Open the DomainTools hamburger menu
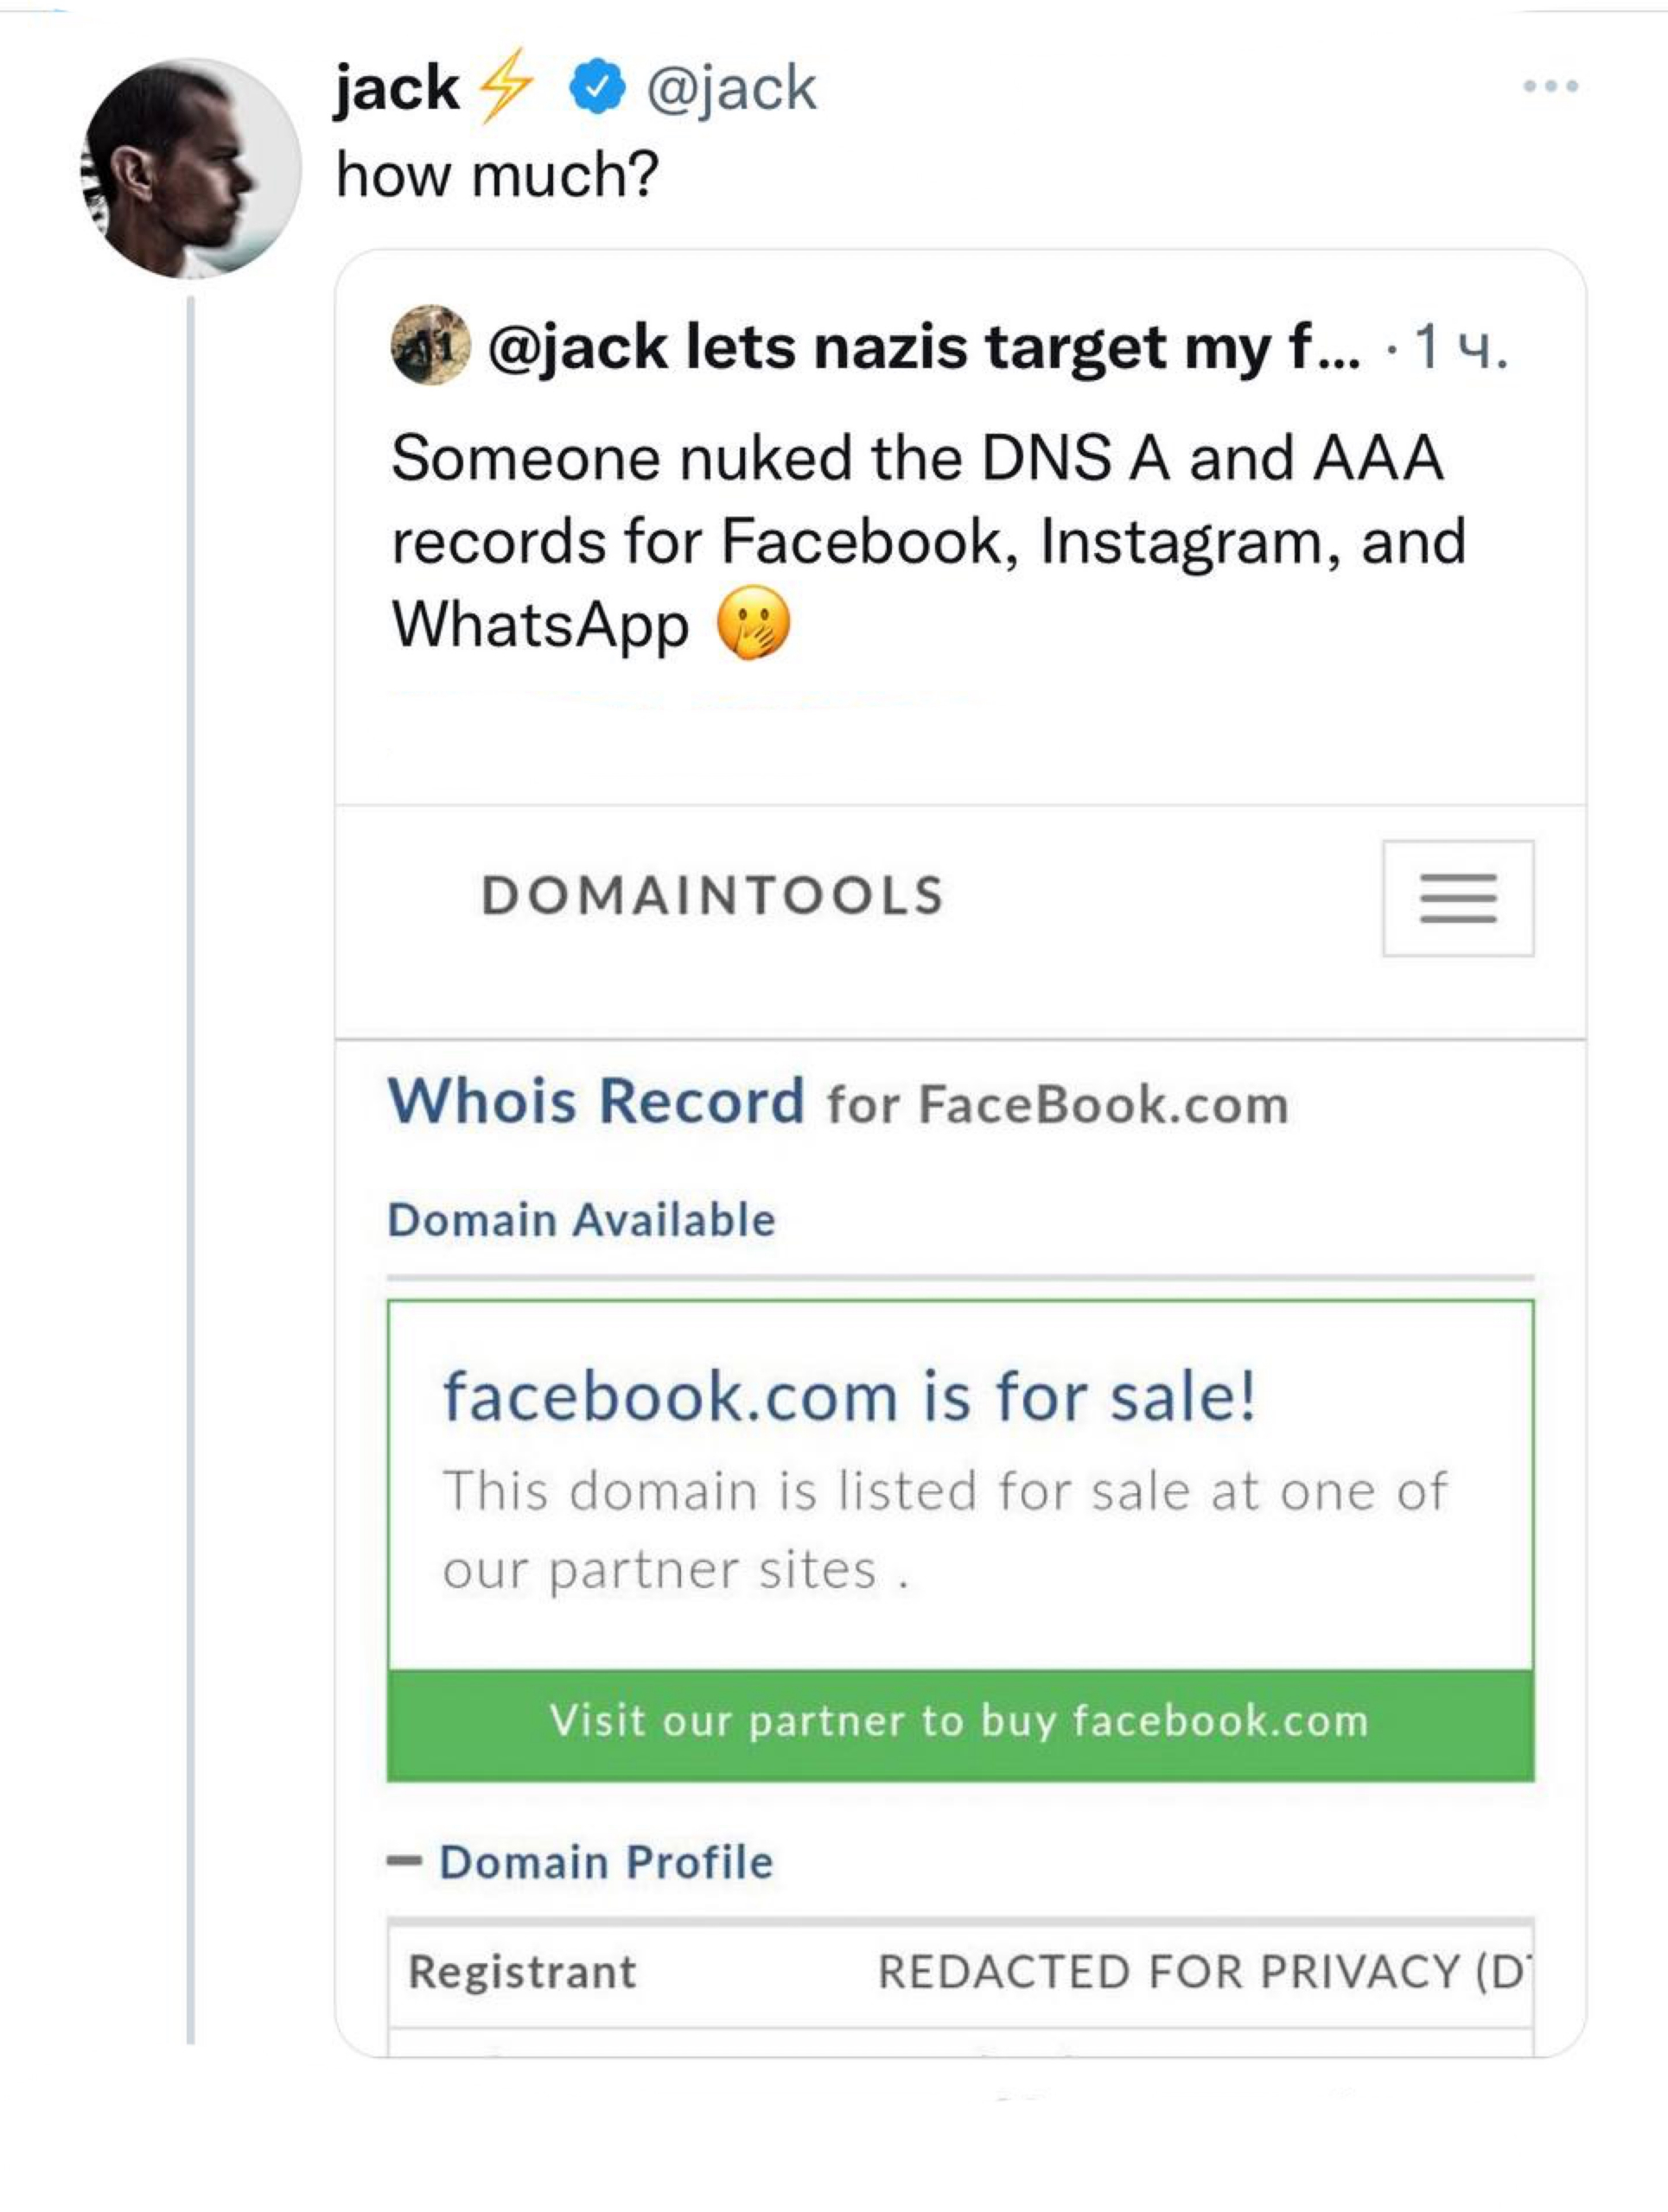1668x2212 pixels. pos(1458,898)
